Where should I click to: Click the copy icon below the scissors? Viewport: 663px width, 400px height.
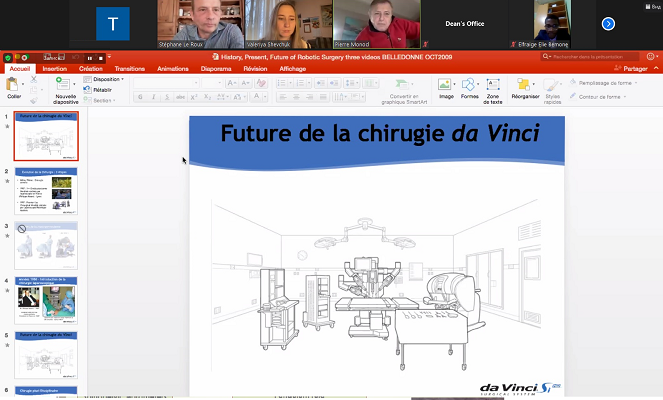coord(34,90)
